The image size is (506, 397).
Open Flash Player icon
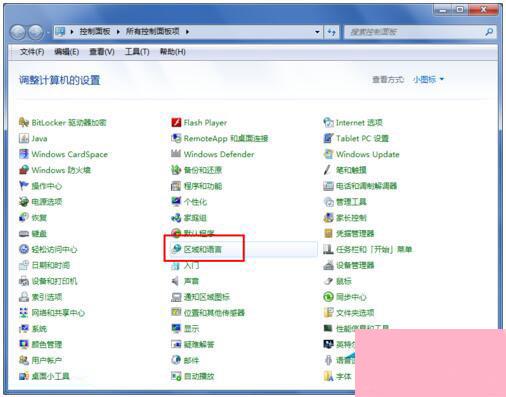pos(176,122)
